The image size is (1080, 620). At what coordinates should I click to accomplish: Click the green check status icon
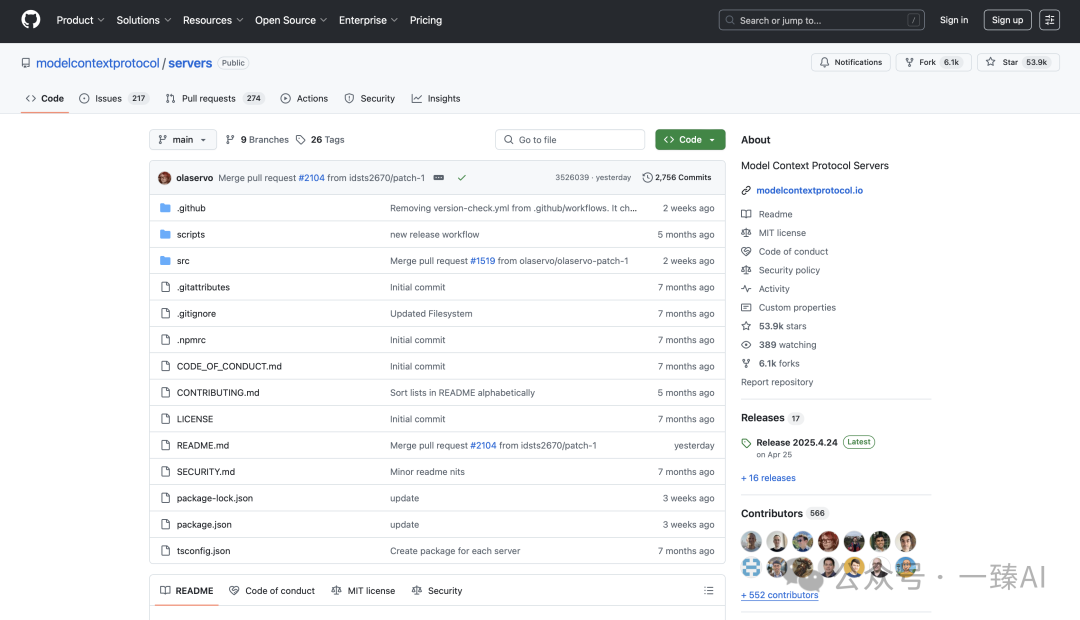(461, 178)
